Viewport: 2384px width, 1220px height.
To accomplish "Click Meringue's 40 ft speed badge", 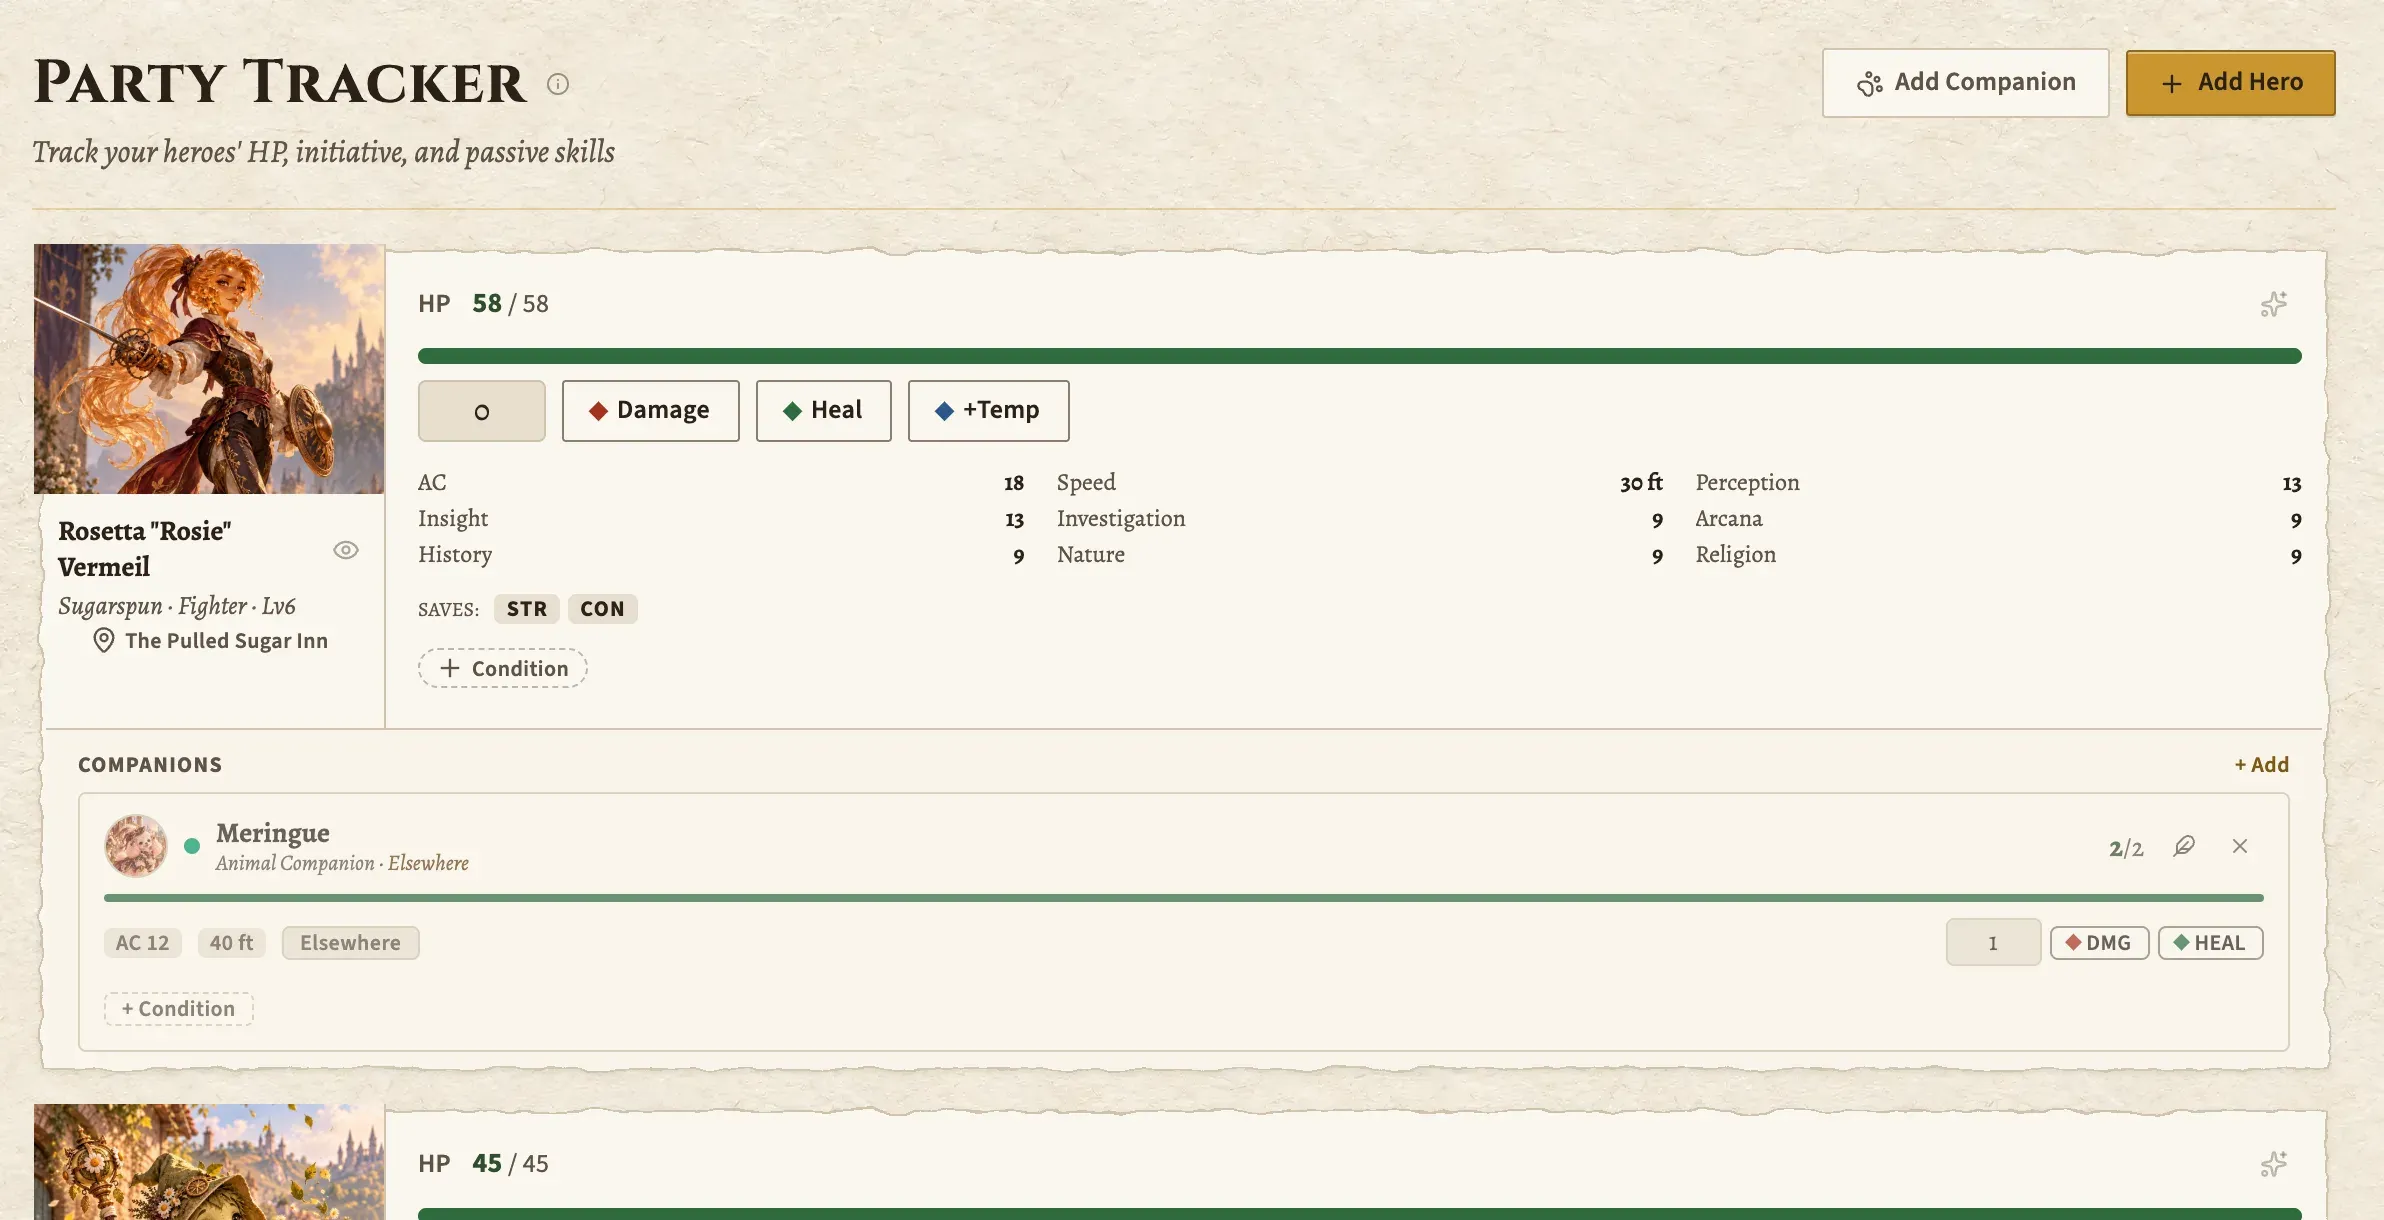I will (x=231, y=943).
